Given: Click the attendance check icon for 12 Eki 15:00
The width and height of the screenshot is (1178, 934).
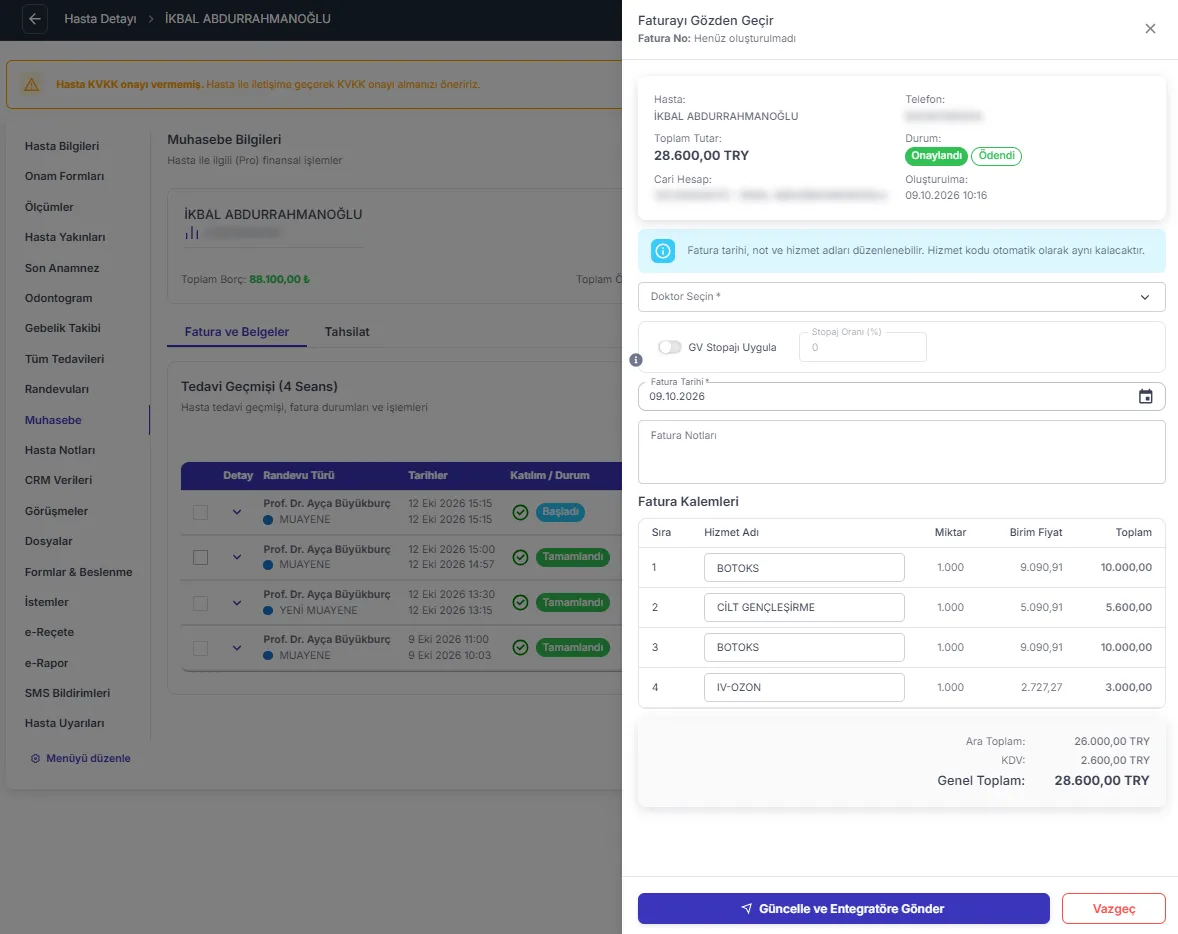Looking at the screenshot, I should [520, 557].
